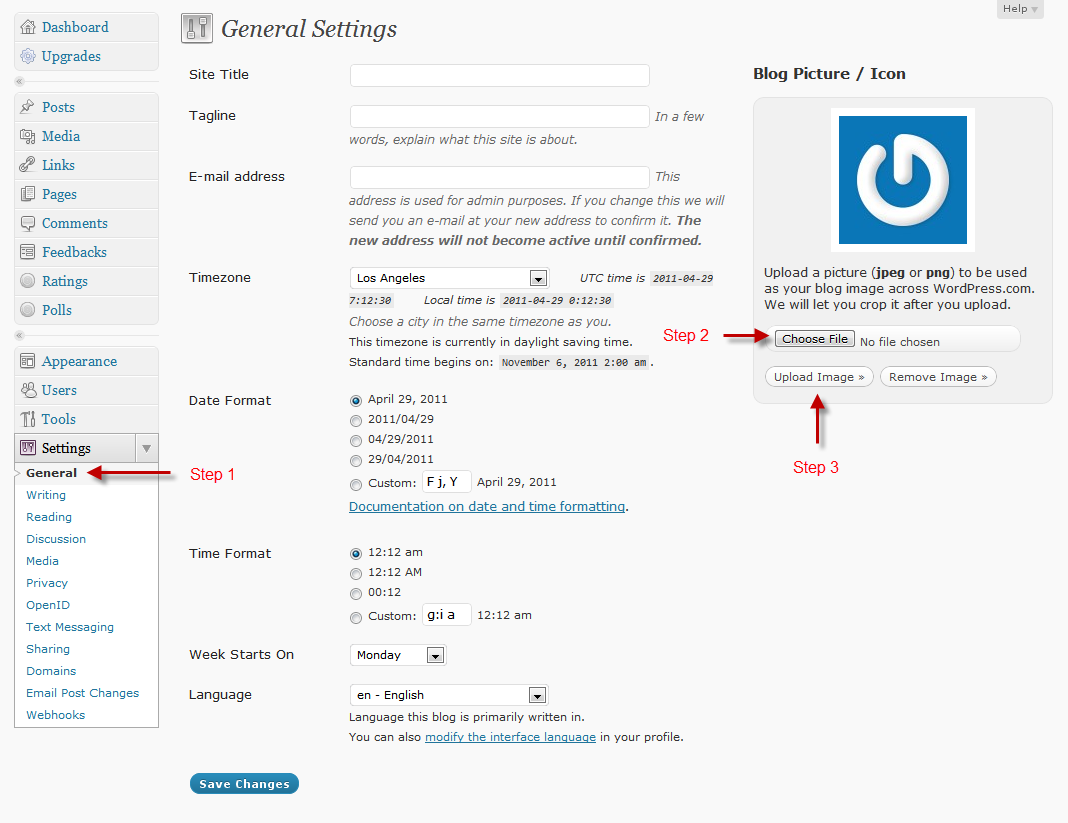The image size is (1068, 823).
Task: Open the Privacy settings menu item
Action: coord(47,583)
